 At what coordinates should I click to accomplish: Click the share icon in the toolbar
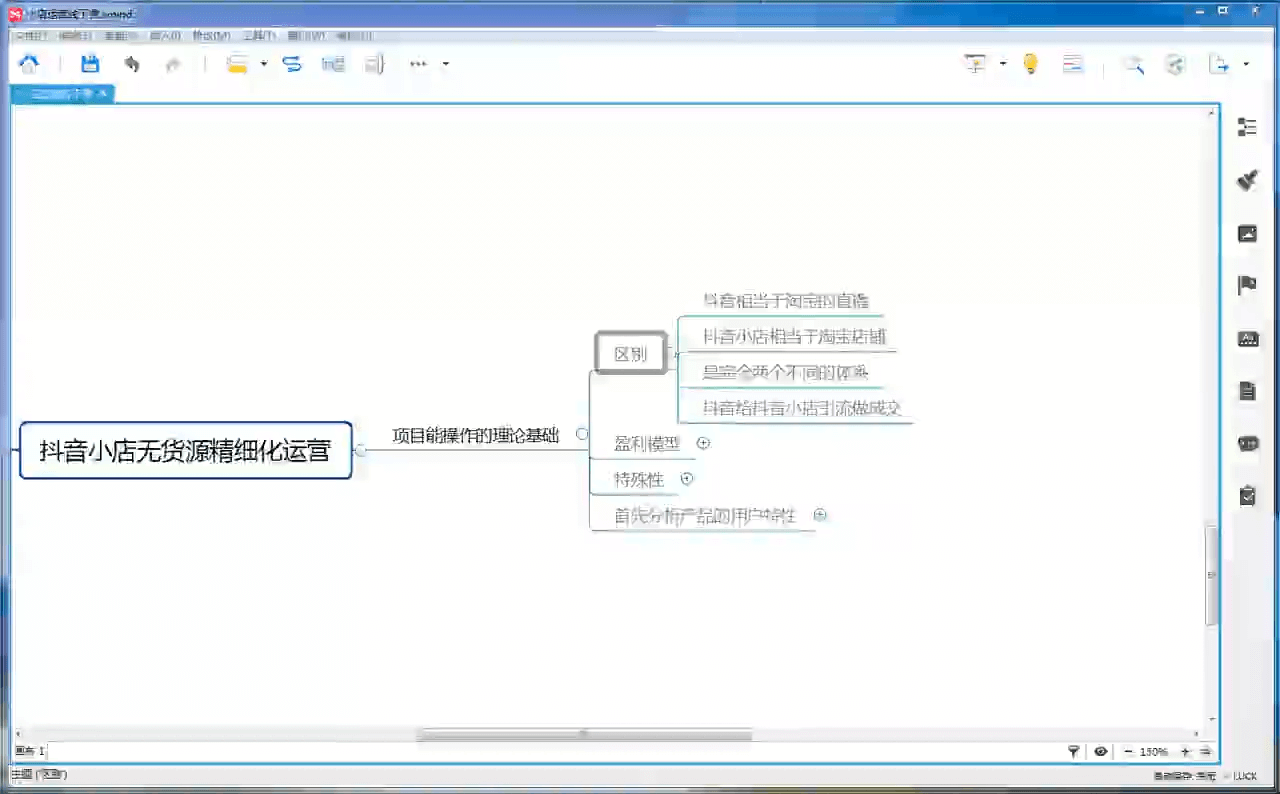tap(1175, 64)
